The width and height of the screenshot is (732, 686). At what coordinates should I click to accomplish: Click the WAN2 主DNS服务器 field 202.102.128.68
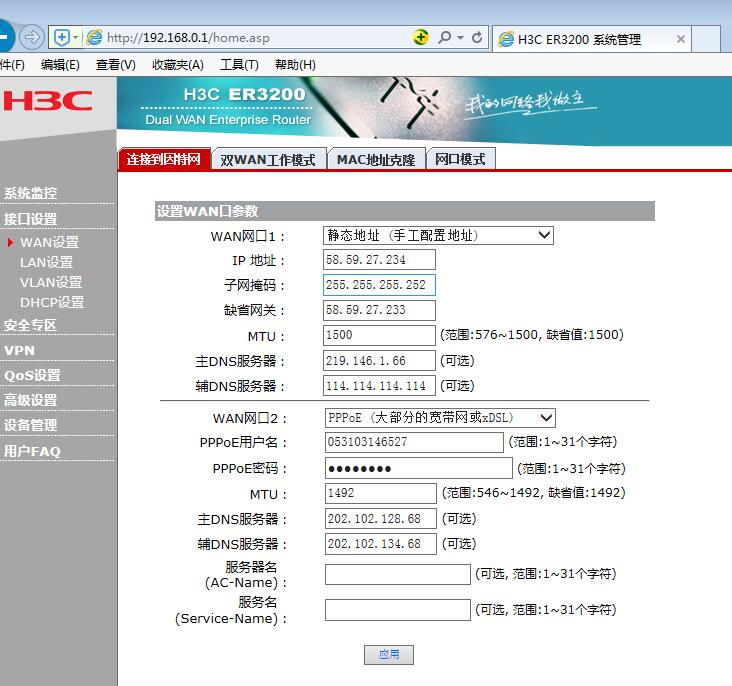tap(380, 518)
